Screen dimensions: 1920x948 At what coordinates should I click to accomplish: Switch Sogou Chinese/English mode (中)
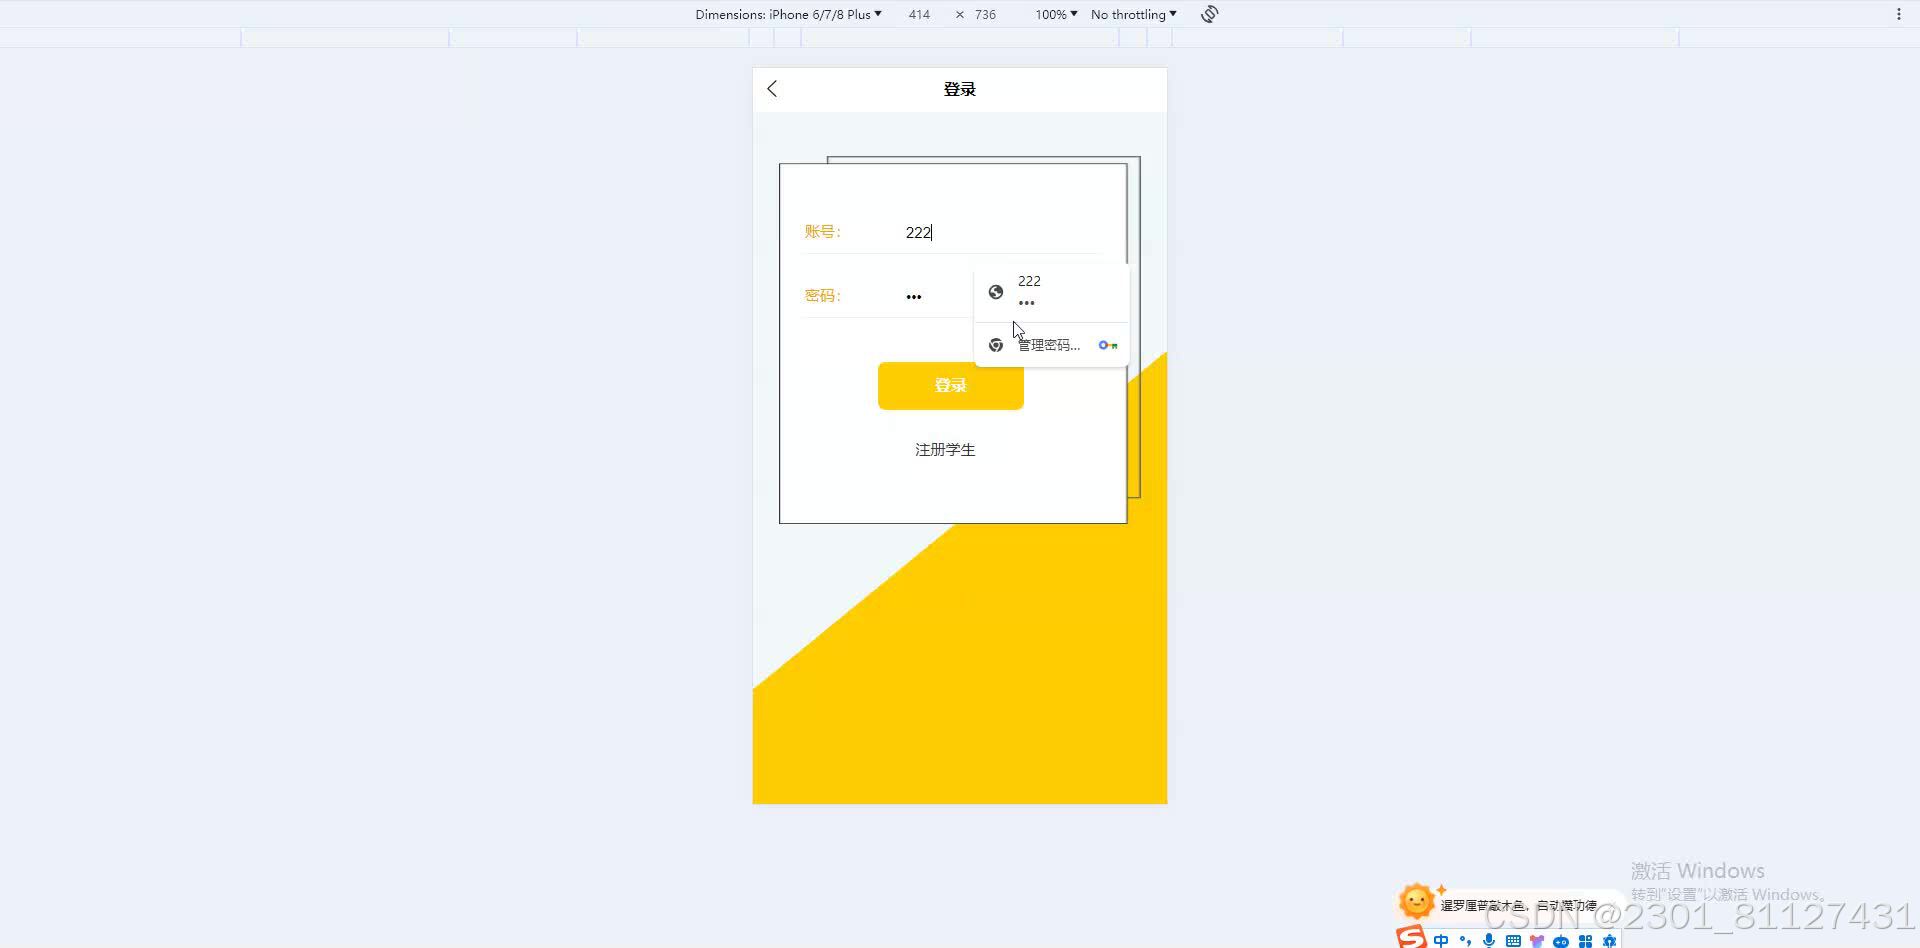pos(1441,940)
